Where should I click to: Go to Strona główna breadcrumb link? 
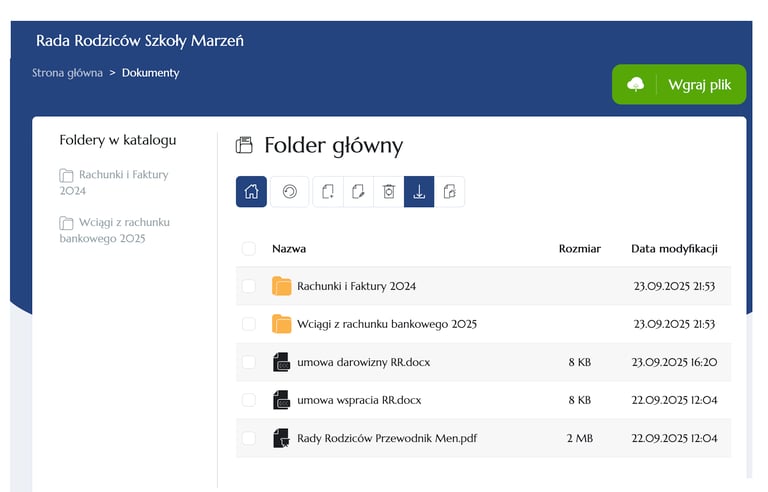coord(68,73)
